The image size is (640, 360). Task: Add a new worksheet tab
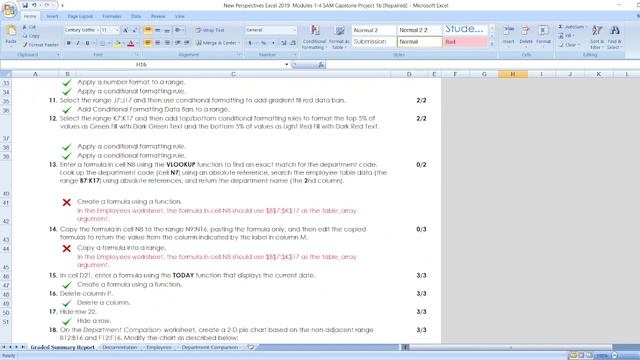click(x=251, y=347)
